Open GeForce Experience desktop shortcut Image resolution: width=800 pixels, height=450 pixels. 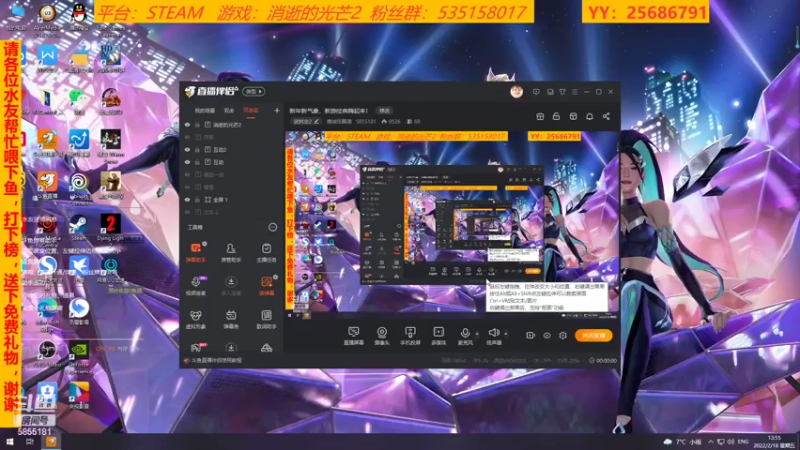tap(79, 358)
